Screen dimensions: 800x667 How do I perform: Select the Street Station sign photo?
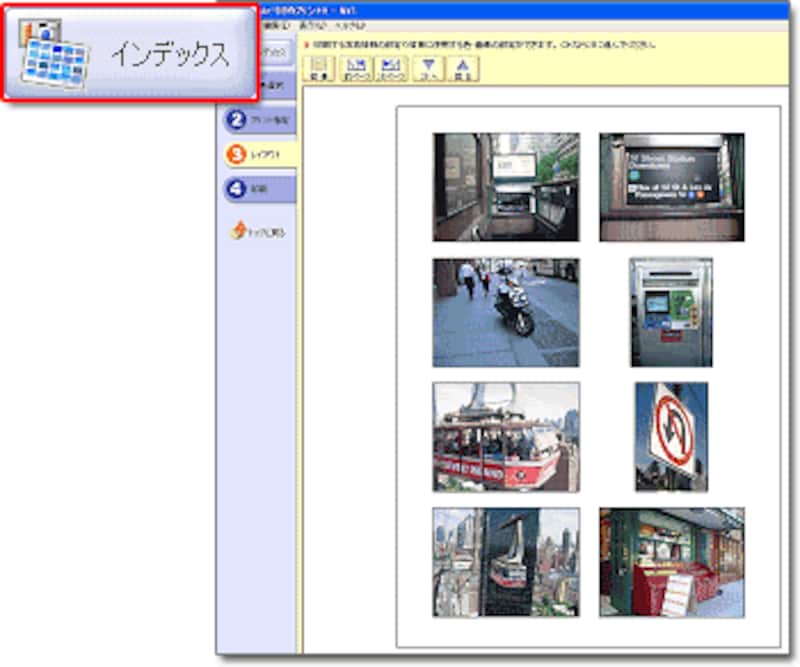point(671,187)
